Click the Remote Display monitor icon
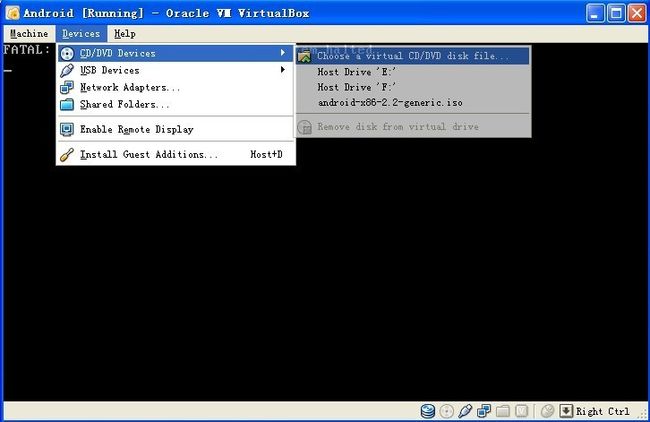The width and height of the screenshot is (650, 422). pos(67,129)
